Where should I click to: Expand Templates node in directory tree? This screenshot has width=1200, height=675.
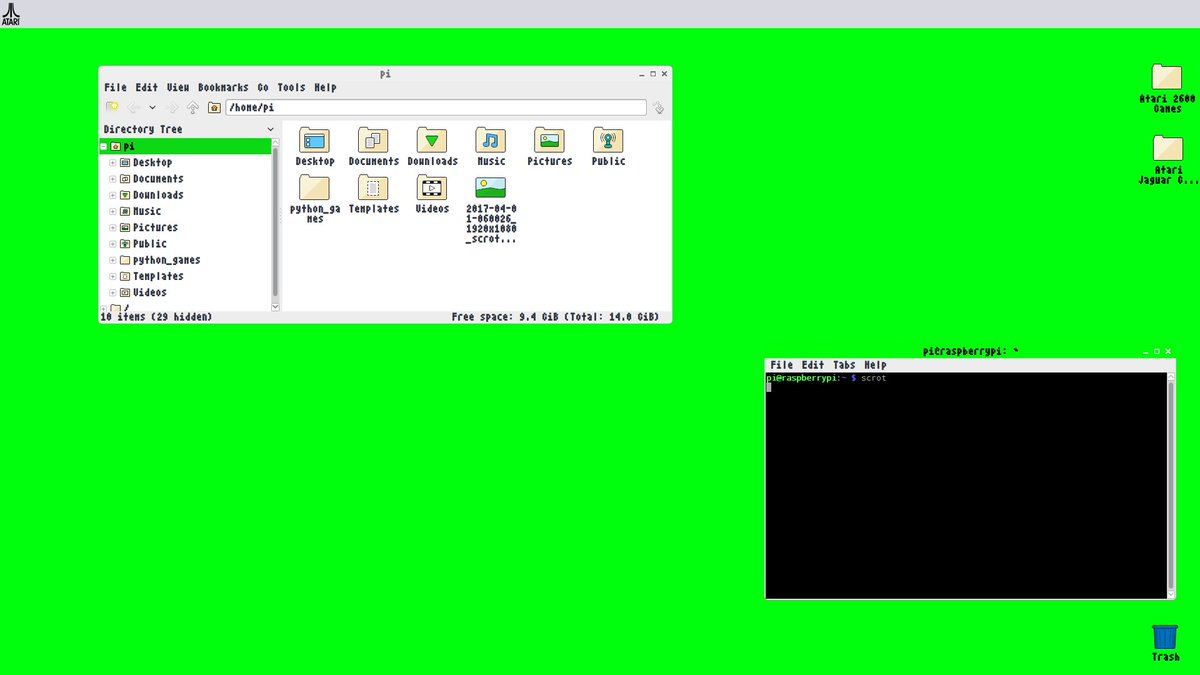pyautogui.click(x=113, y=276)
